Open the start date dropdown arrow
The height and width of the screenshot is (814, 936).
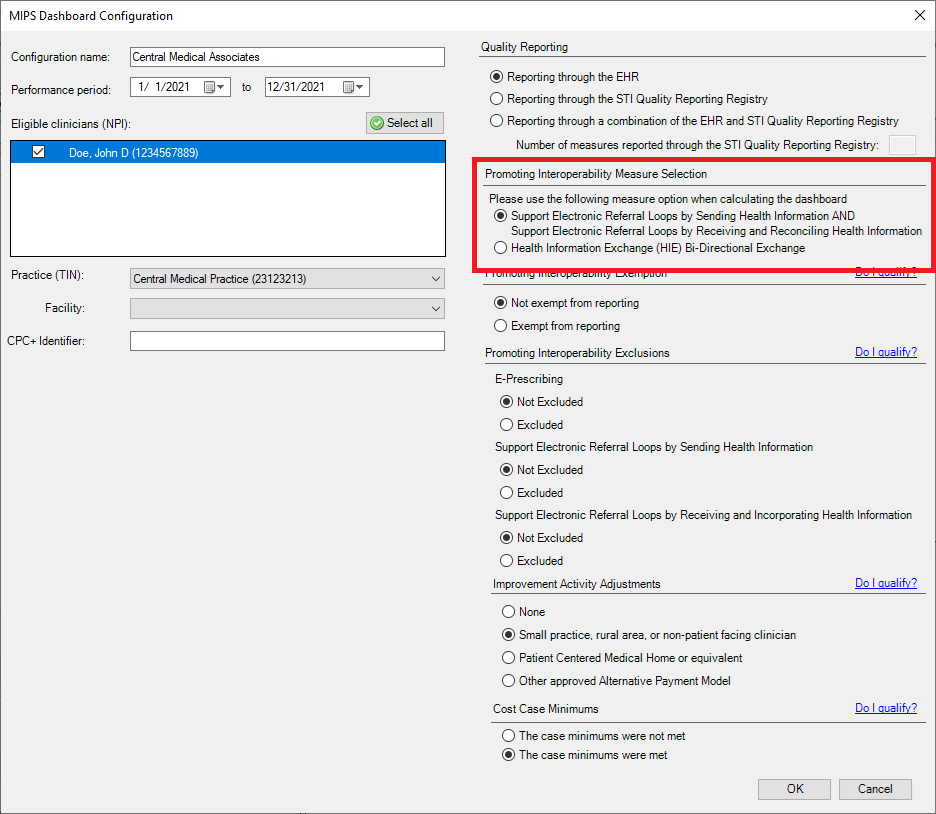[222, 87]
